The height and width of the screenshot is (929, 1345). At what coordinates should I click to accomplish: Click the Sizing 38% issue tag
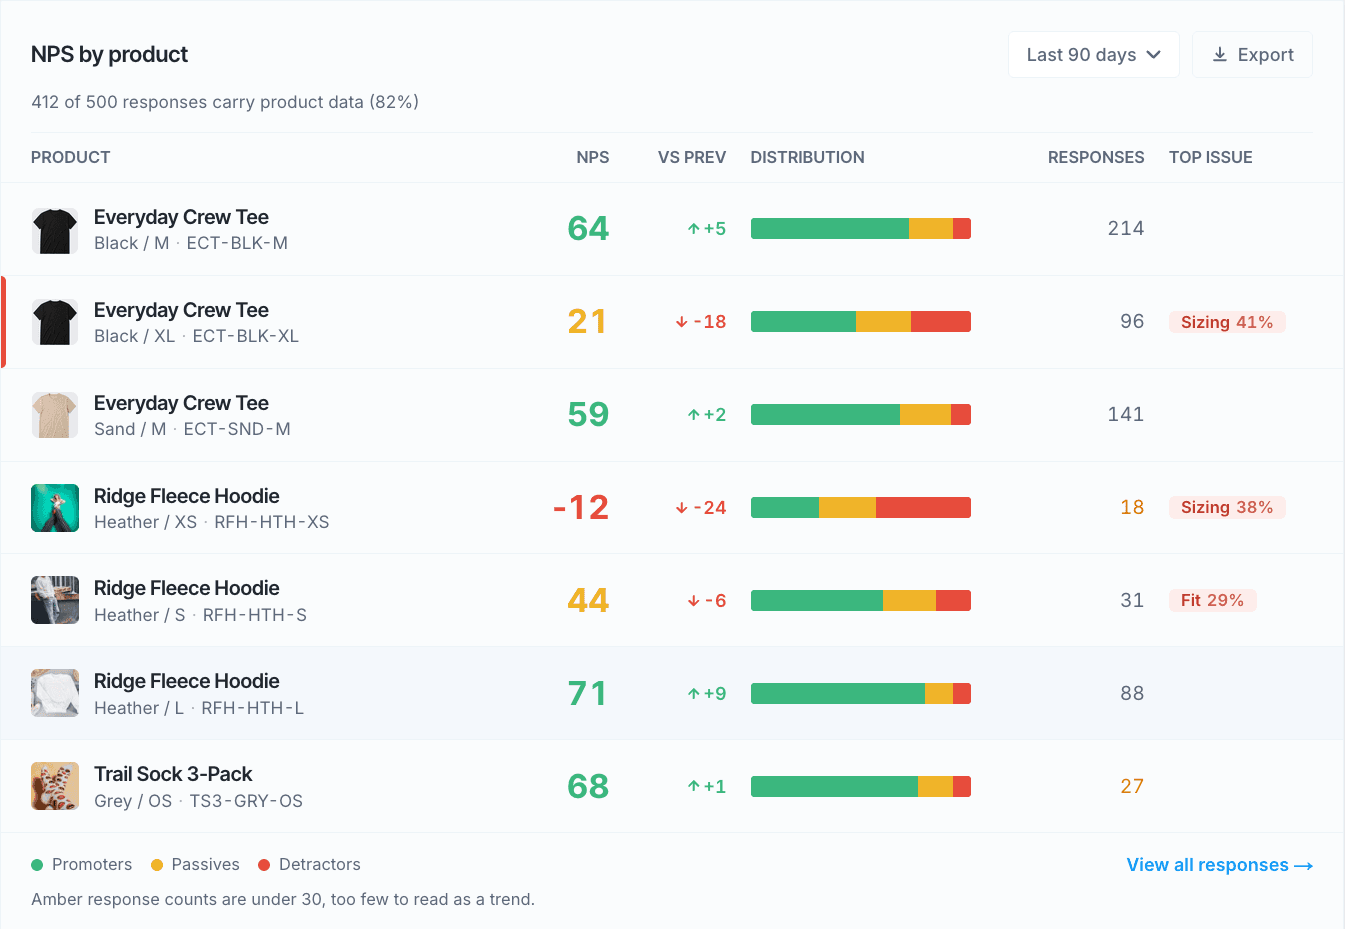(1227, 507)
